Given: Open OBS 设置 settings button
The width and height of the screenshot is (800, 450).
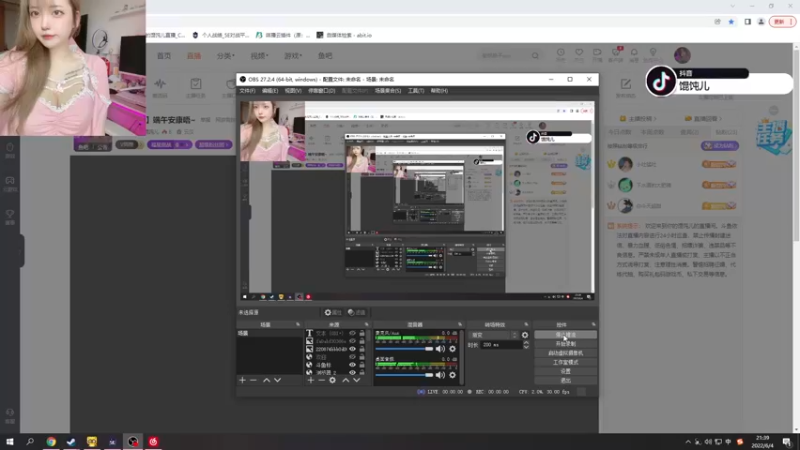Looking at the screenshot, I should pyautogui.click(x=565, y=371).
